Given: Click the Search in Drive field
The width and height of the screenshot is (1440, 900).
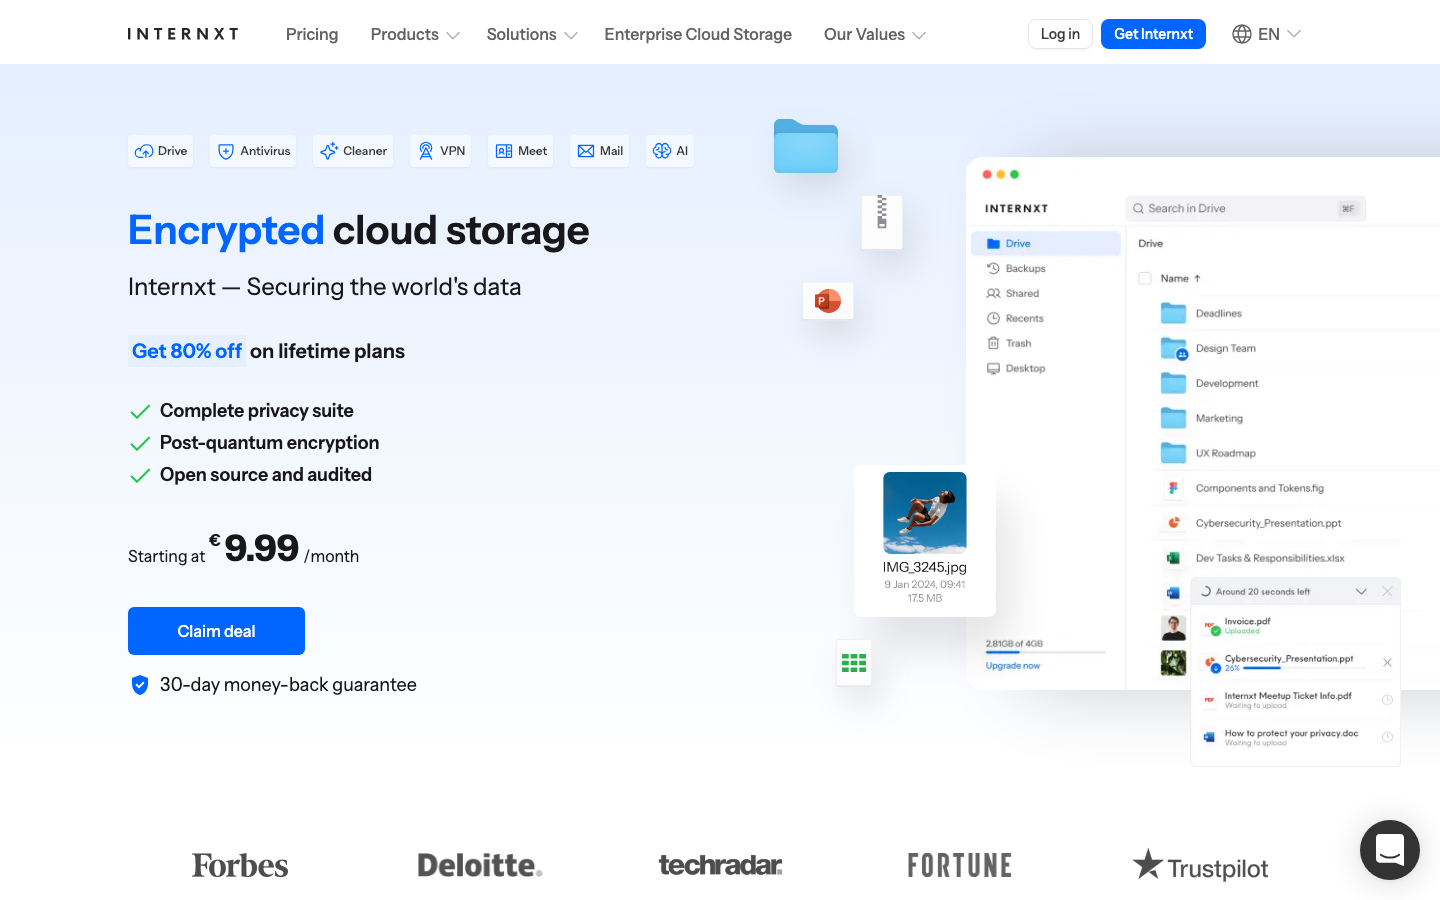Looking at the screenshot, I should pyautogui.click(x=1246, y=208).
